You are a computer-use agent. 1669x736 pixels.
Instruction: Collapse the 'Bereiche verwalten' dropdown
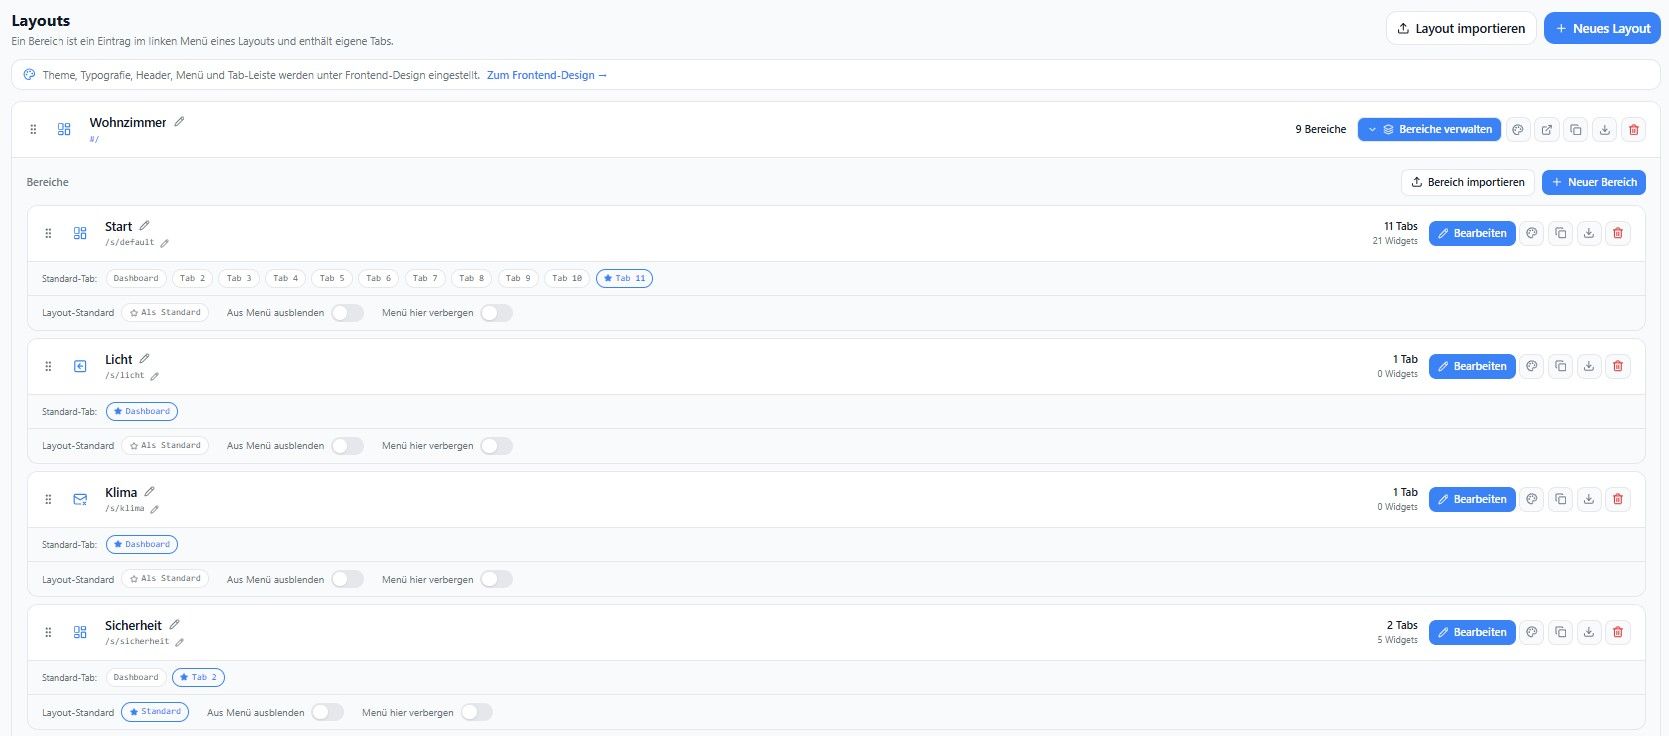click(x=1429, y=129)
